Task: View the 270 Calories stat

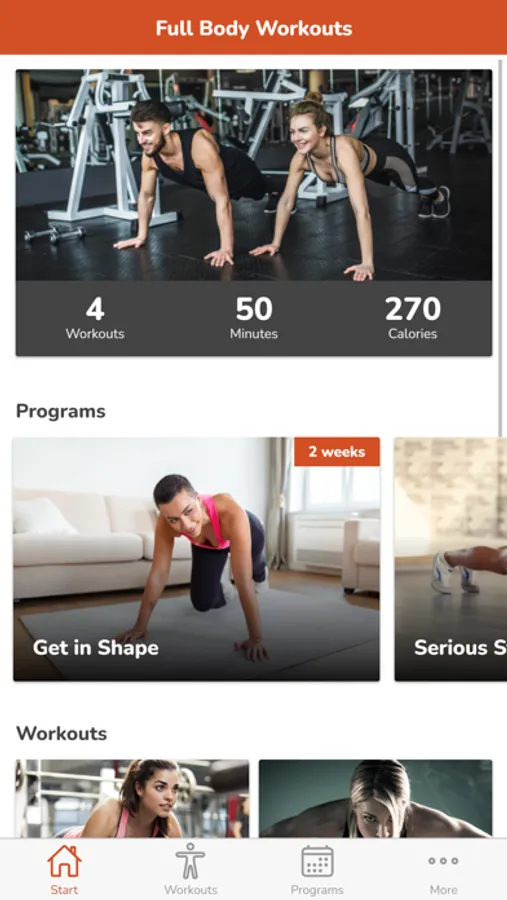Action: click(x=412, y=318)
